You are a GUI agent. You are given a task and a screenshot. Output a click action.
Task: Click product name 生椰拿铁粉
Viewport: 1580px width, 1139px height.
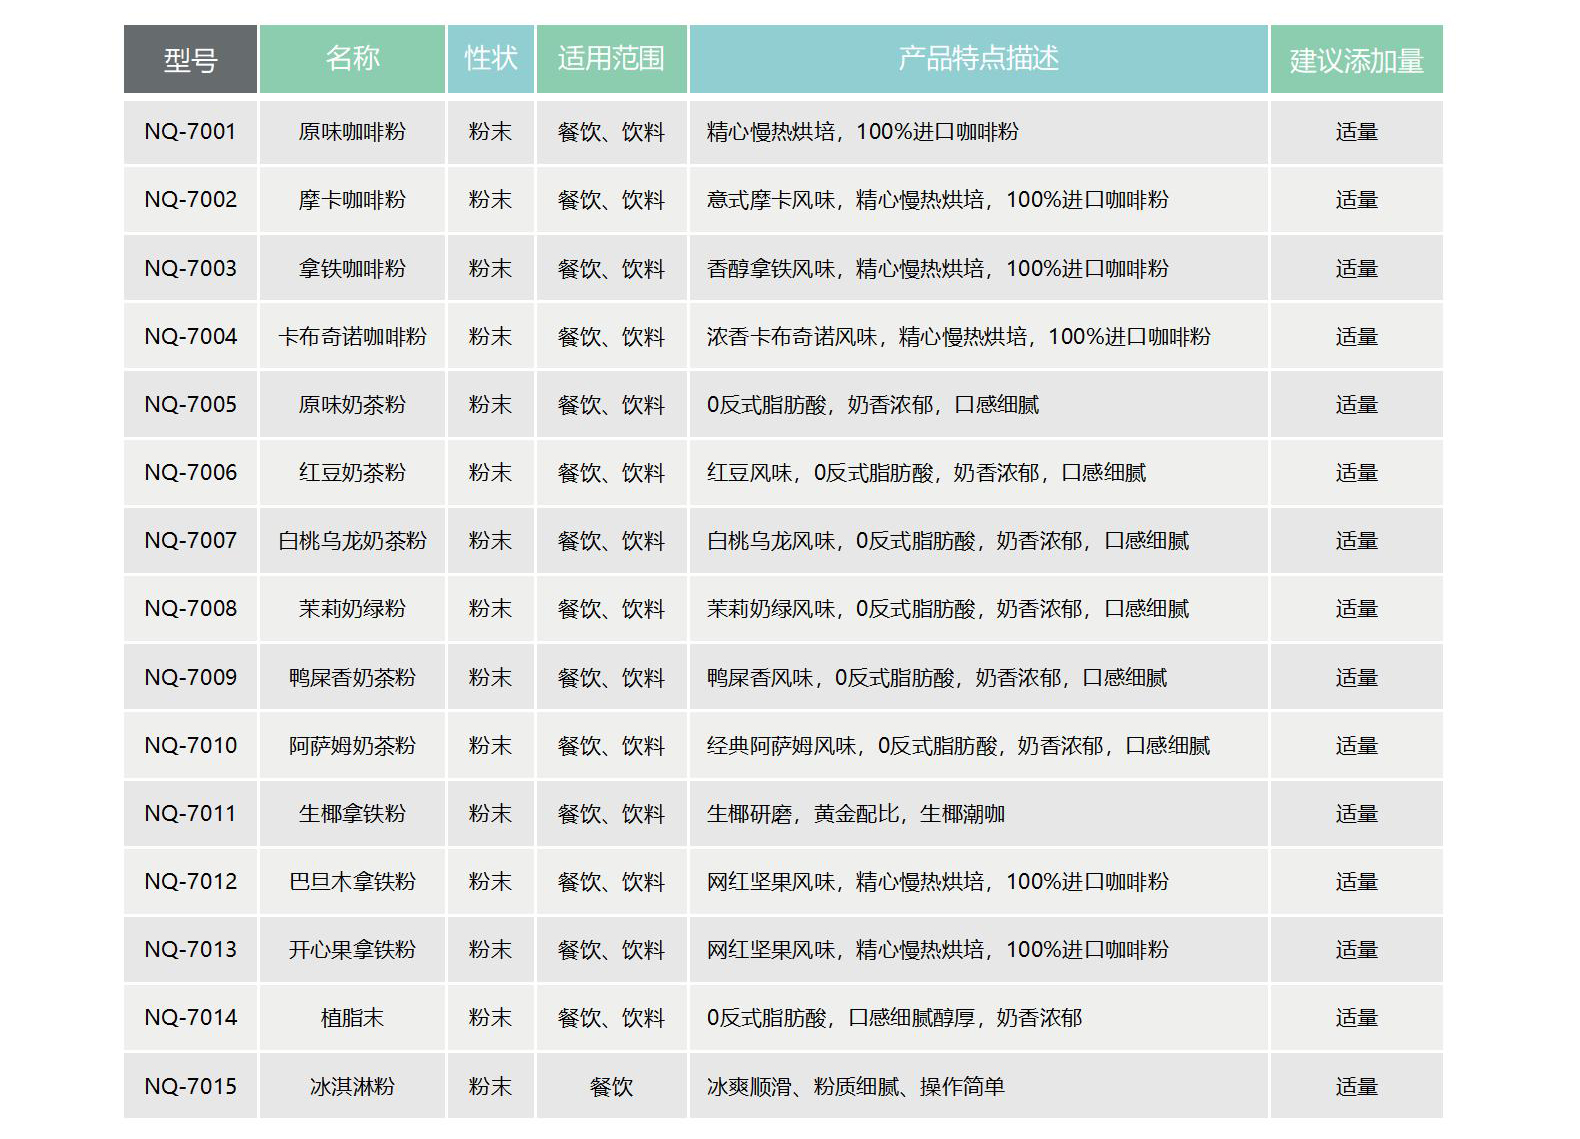click(x=352, y=813)
